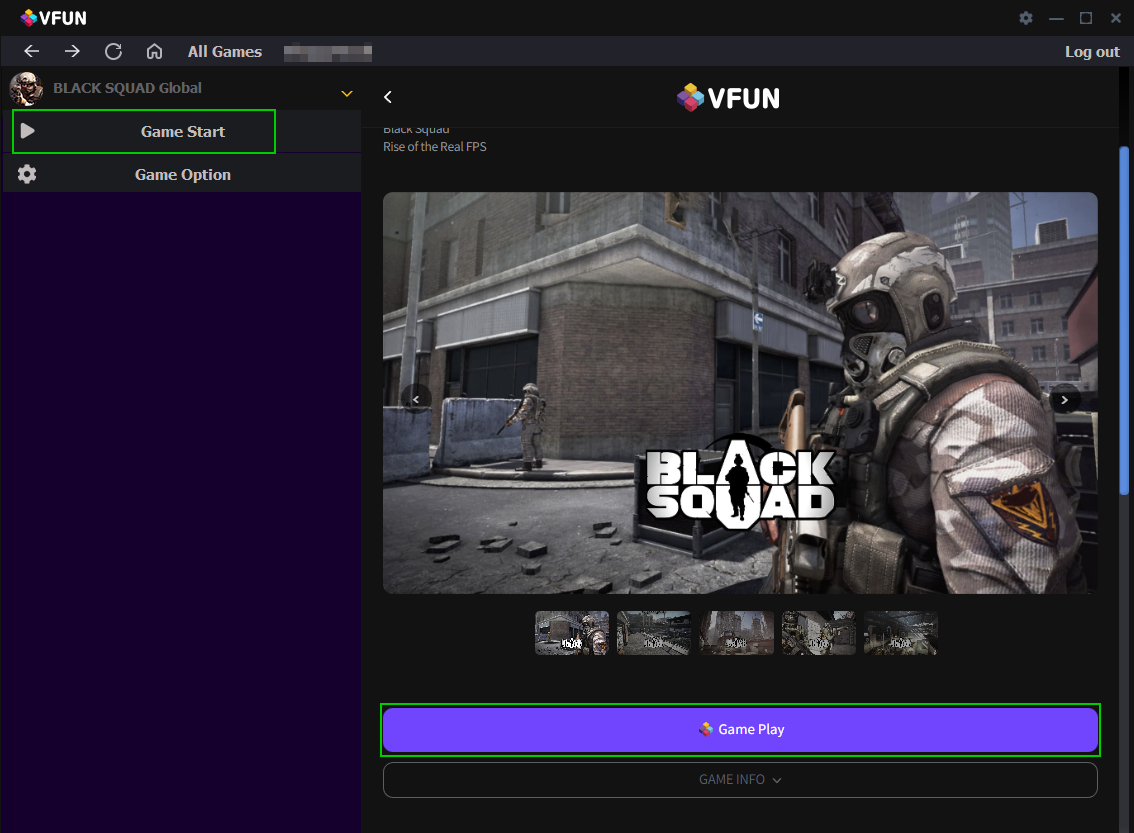Close the VFUN launcher window
1134x833 pixels.
[x=1115, y=18]
